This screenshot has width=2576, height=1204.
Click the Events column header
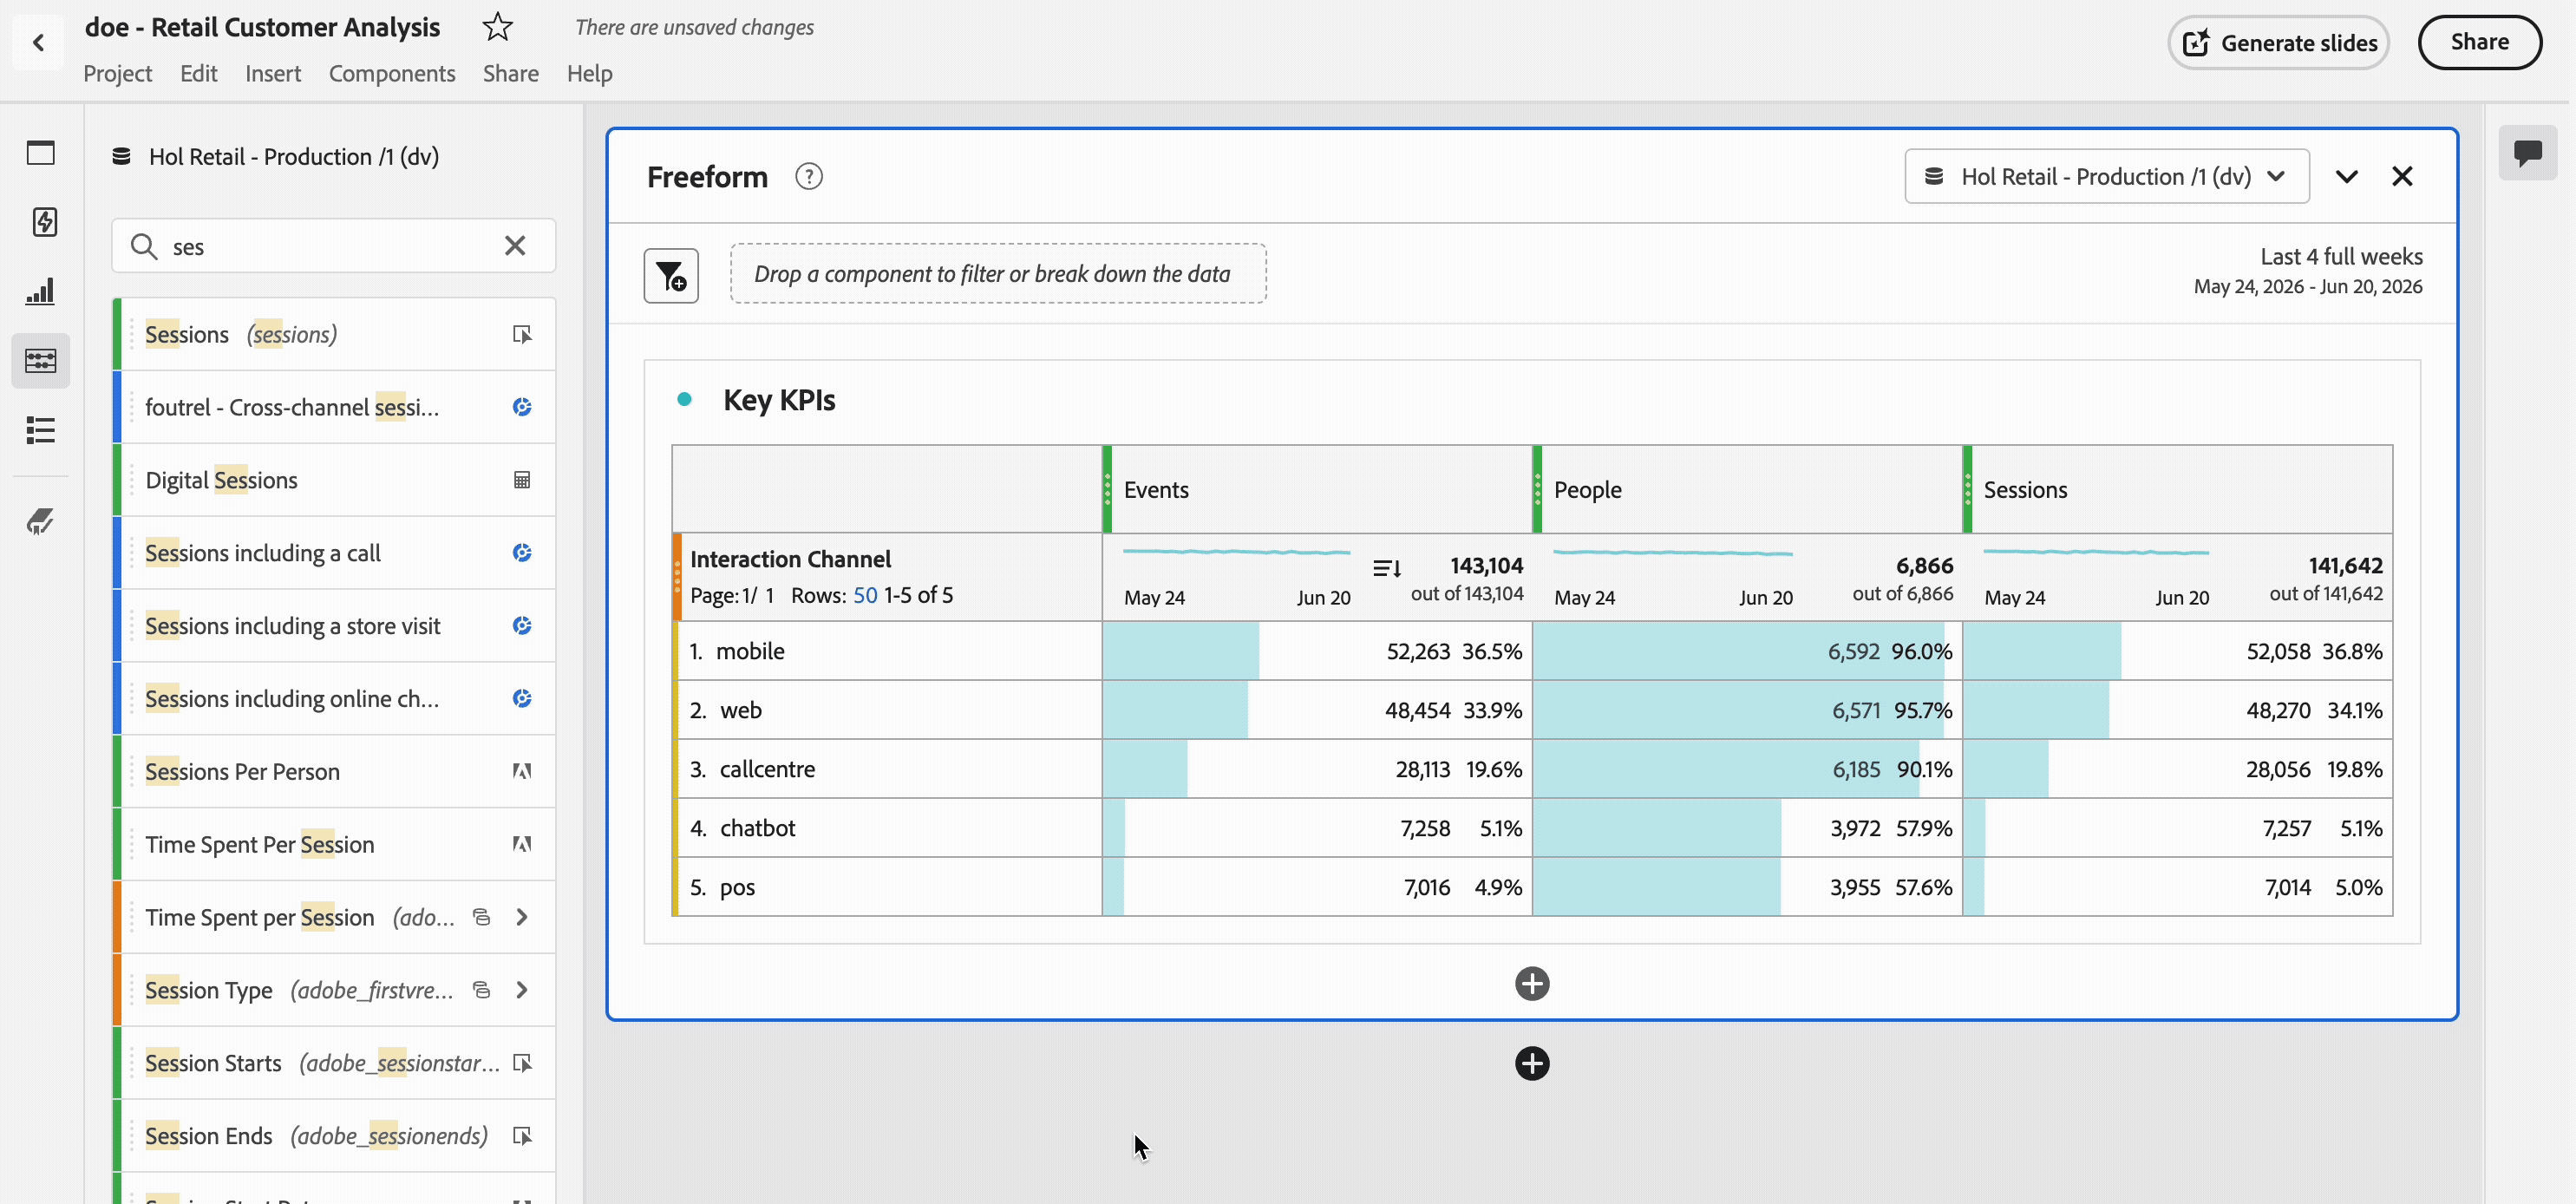coord(1317,489)
